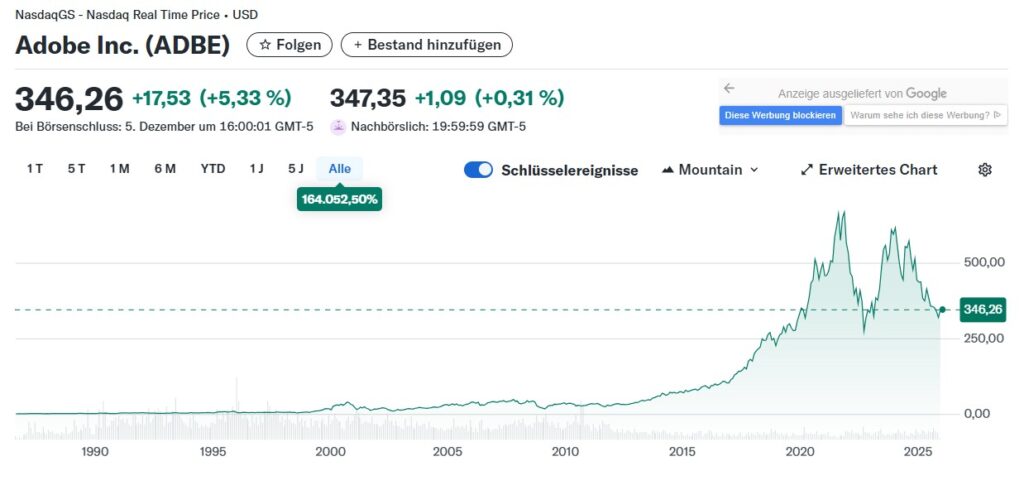Click the 250,00 y-axis label

984,338
